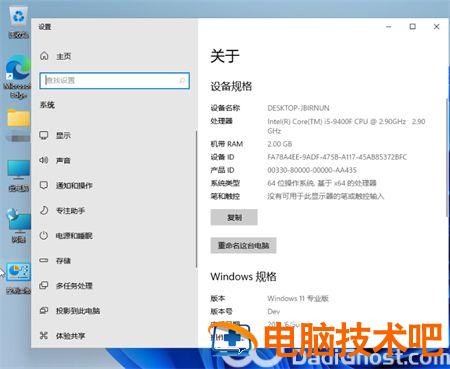Viewport: 450px width, 369px height.
Task: Maximize the Settings window
Action: 413,27
